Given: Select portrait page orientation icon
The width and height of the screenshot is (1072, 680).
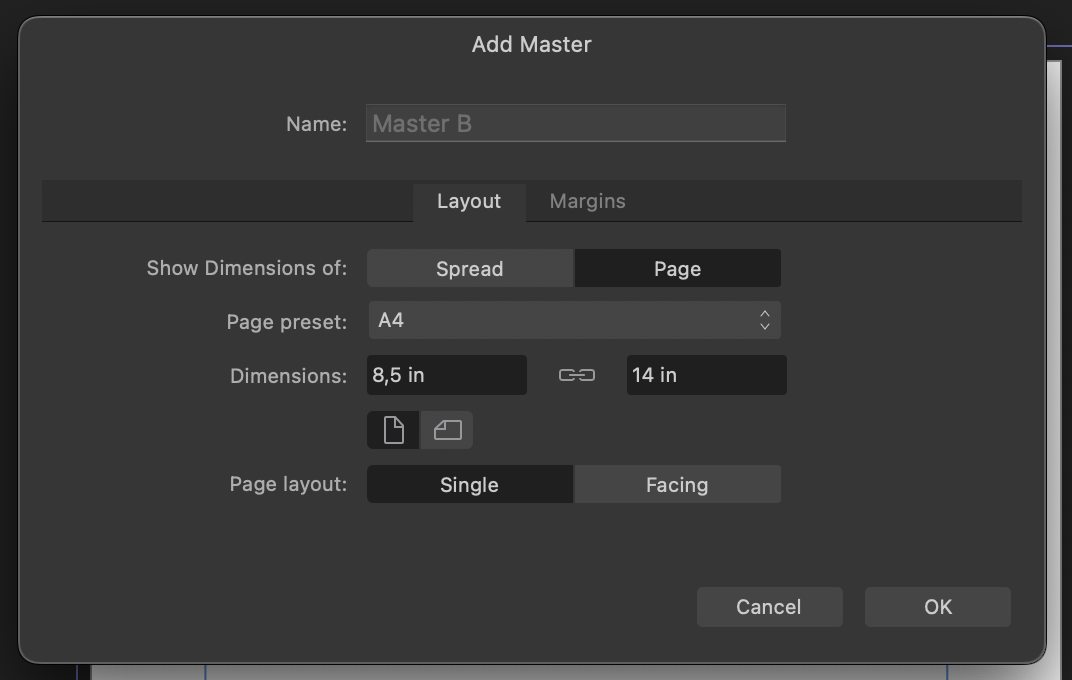Looking at the screenshot, I should point(393,430).
